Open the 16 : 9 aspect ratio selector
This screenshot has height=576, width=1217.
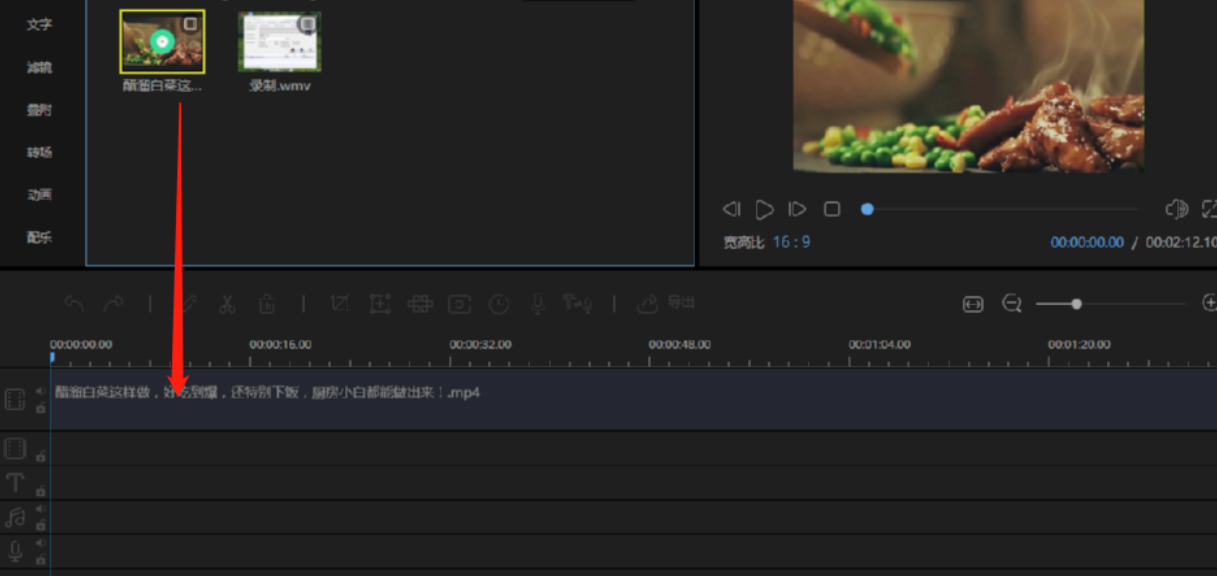tap(791, 242)
